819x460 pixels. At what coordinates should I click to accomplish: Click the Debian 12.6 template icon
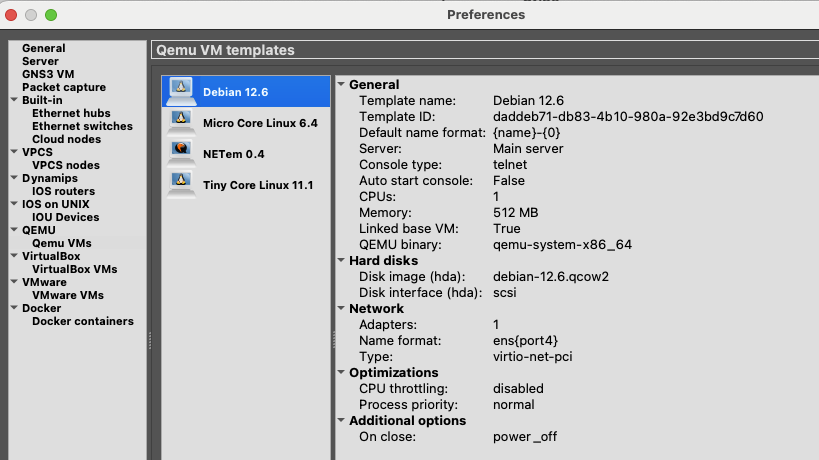click(181, 91)
